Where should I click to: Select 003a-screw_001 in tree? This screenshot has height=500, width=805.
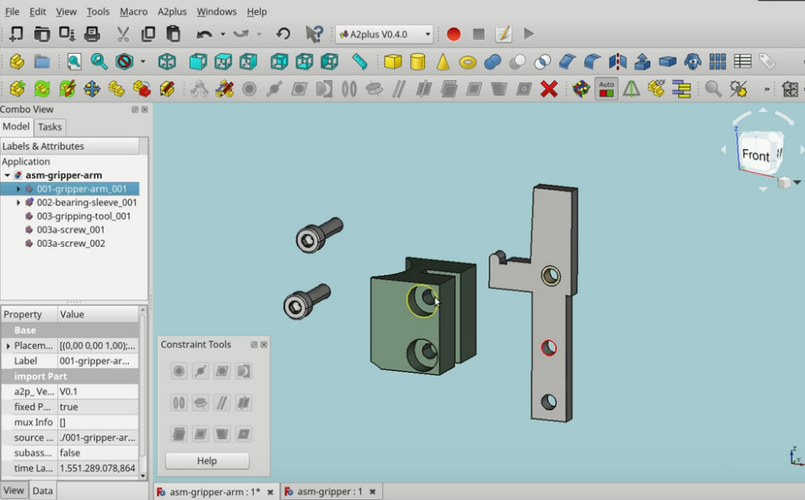70,229
